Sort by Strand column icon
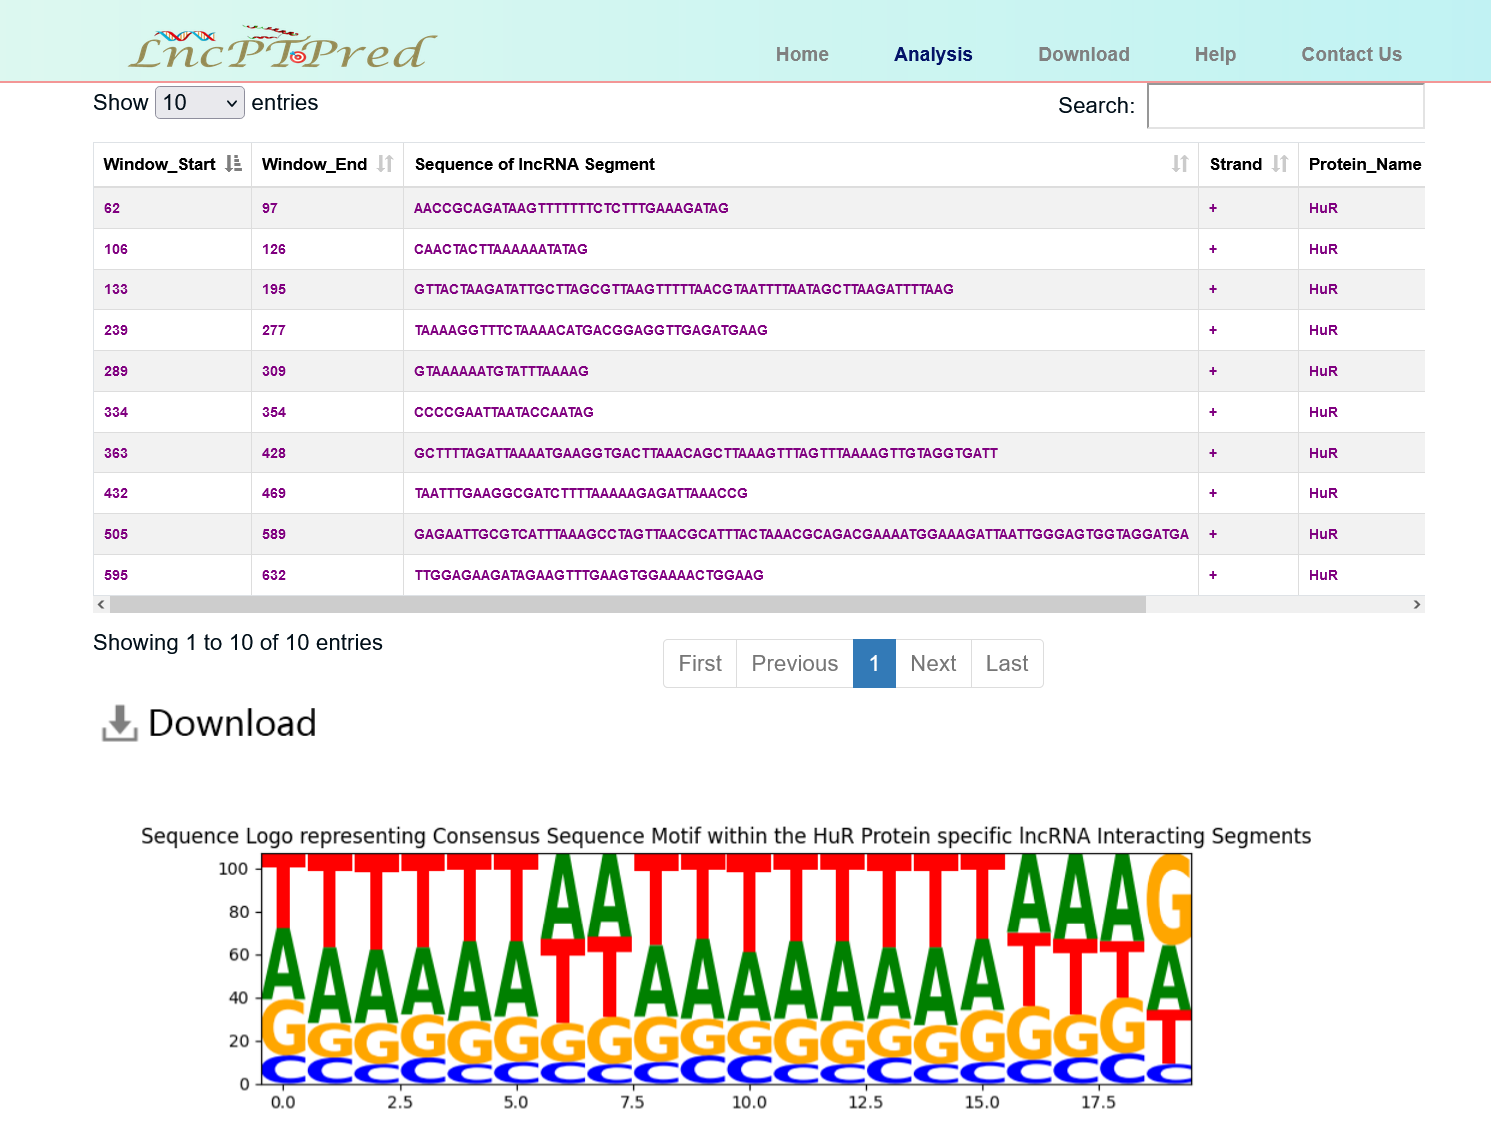Image resolution: width=1491 pixels, height=1141 pixels. pyautogui.click(x=1280, y=164)
